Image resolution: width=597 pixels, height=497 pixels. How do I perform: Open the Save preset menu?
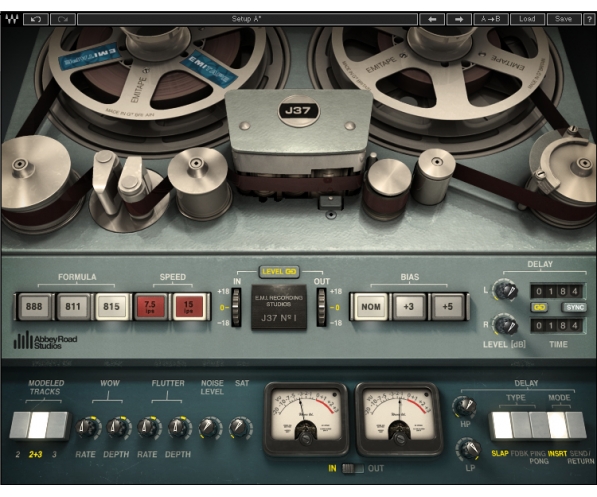pyautogui.click(x=563, y=19)
